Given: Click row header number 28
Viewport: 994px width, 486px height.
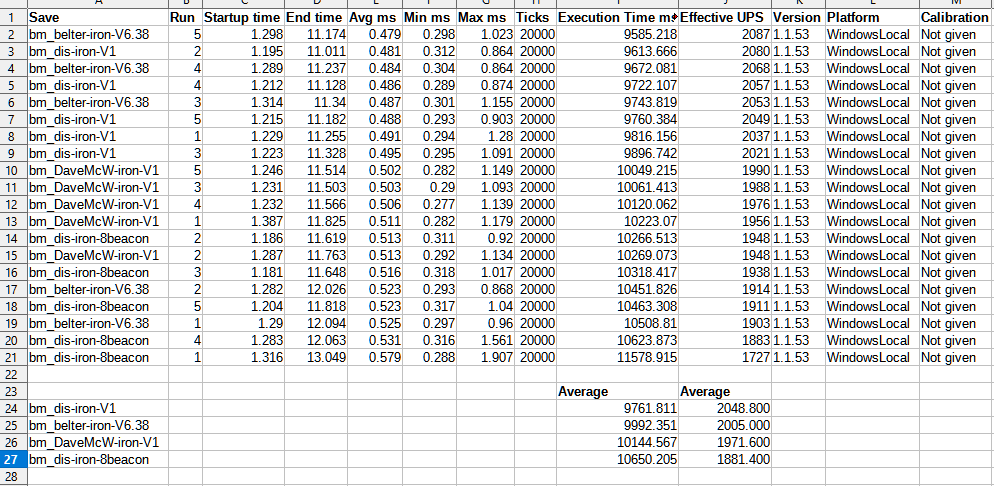Looking at the screenshot, I should pyautogui.click(x=13, y=476).
